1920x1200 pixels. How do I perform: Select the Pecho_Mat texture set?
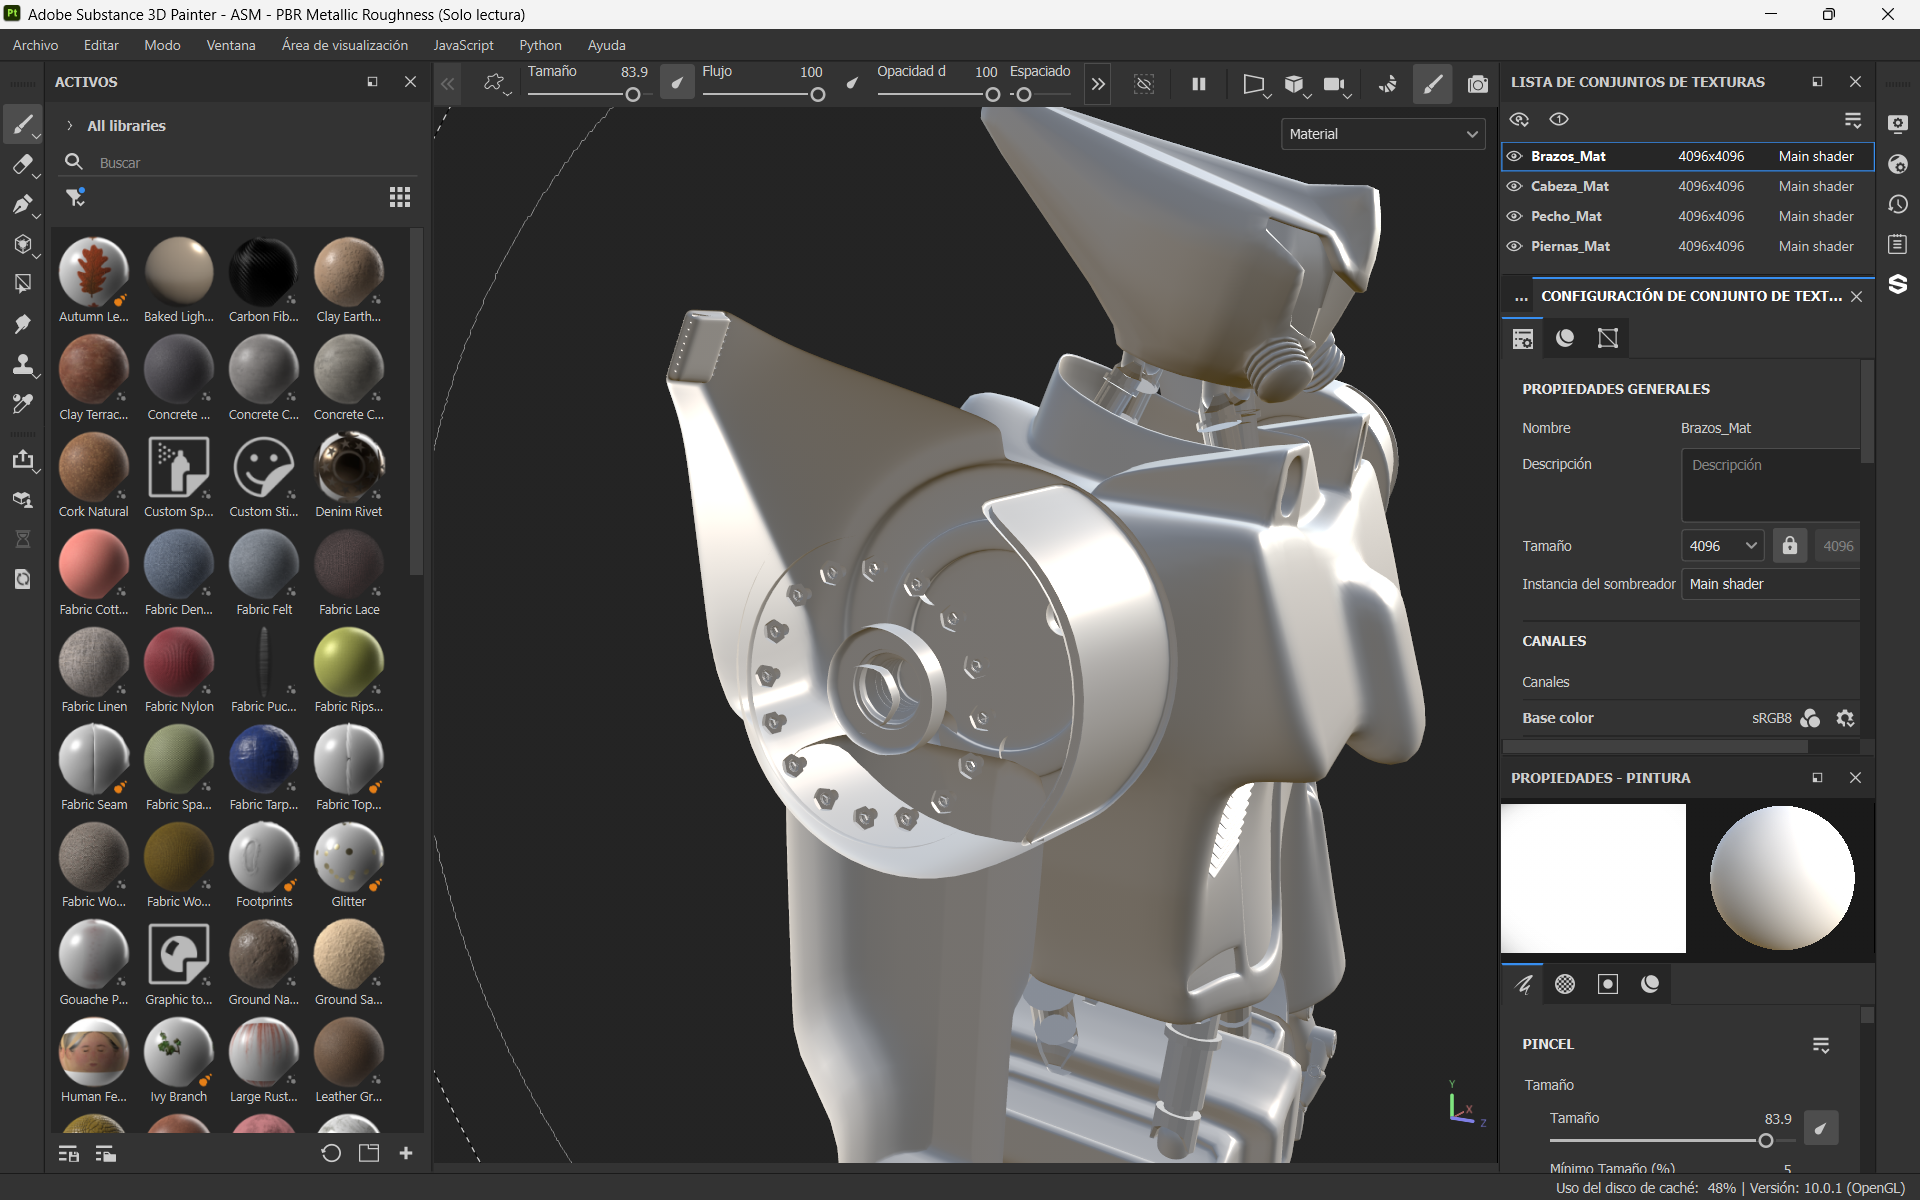1566,216
